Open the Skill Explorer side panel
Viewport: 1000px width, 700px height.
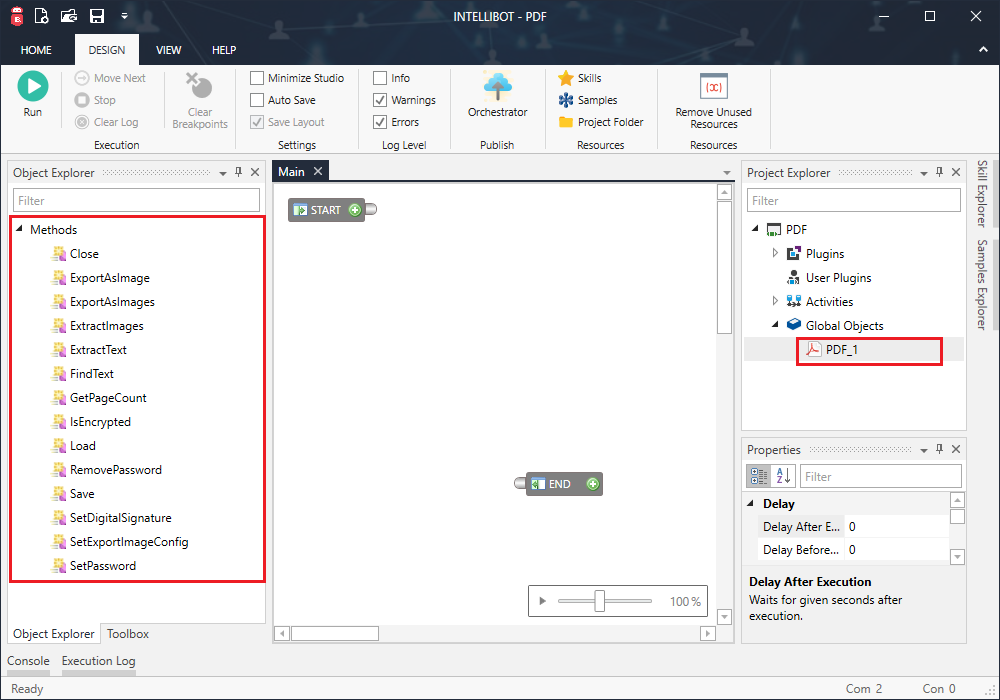(x=982, y=194)
